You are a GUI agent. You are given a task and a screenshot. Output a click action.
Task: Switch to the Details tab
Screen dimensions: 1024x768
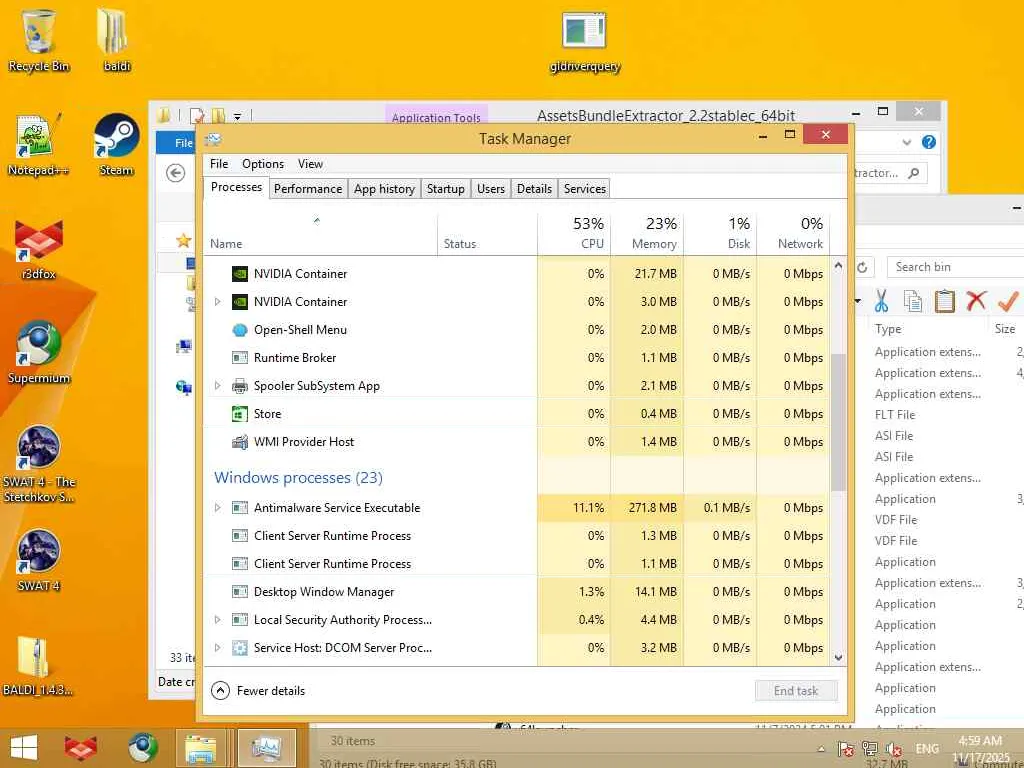(x=534, y=189)
